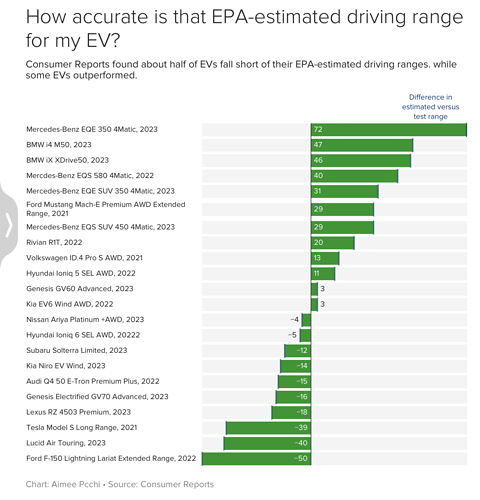Click the Ford F-150 Lightning bar showing -50

pos(257,459)
